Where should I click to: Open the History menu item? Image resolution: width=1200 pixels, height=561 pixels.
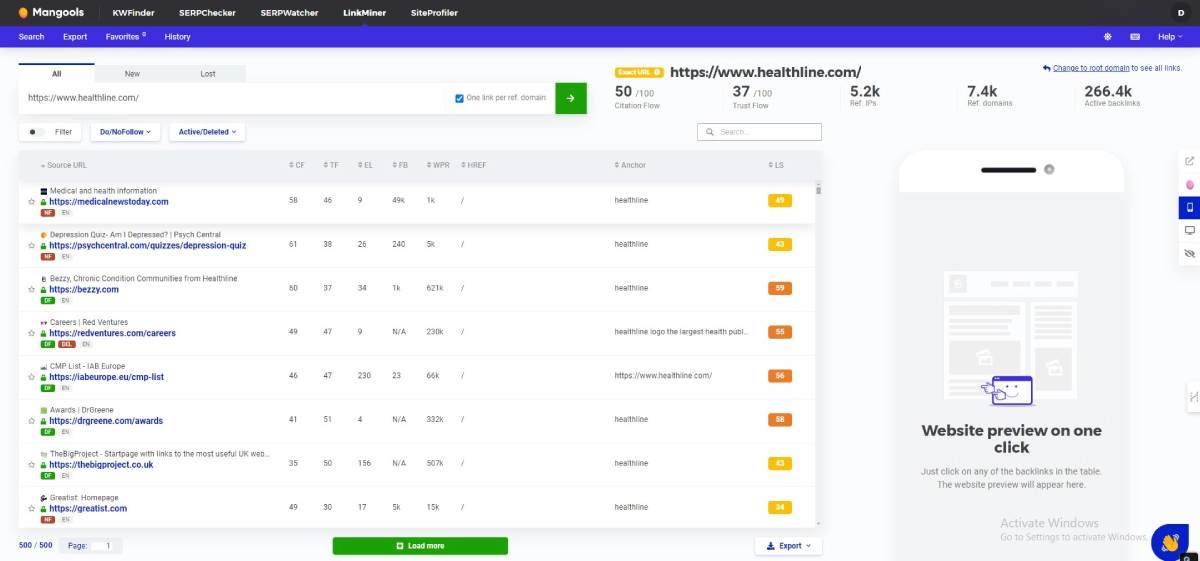pos(177,37)
